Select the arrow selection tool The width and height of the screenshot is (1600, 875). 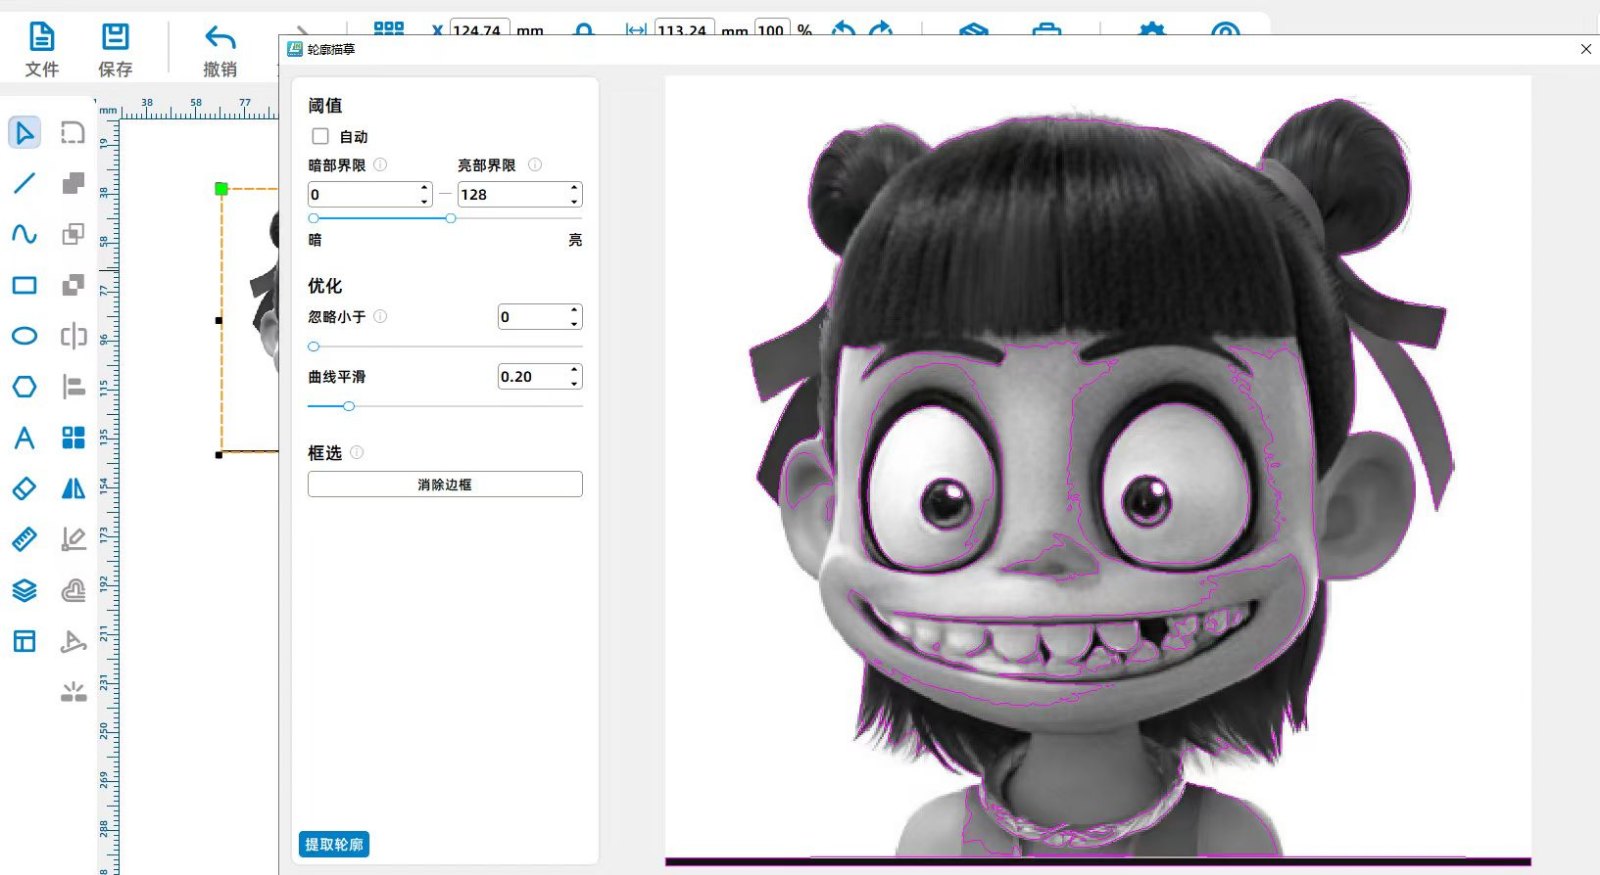(x=24, y=132)
